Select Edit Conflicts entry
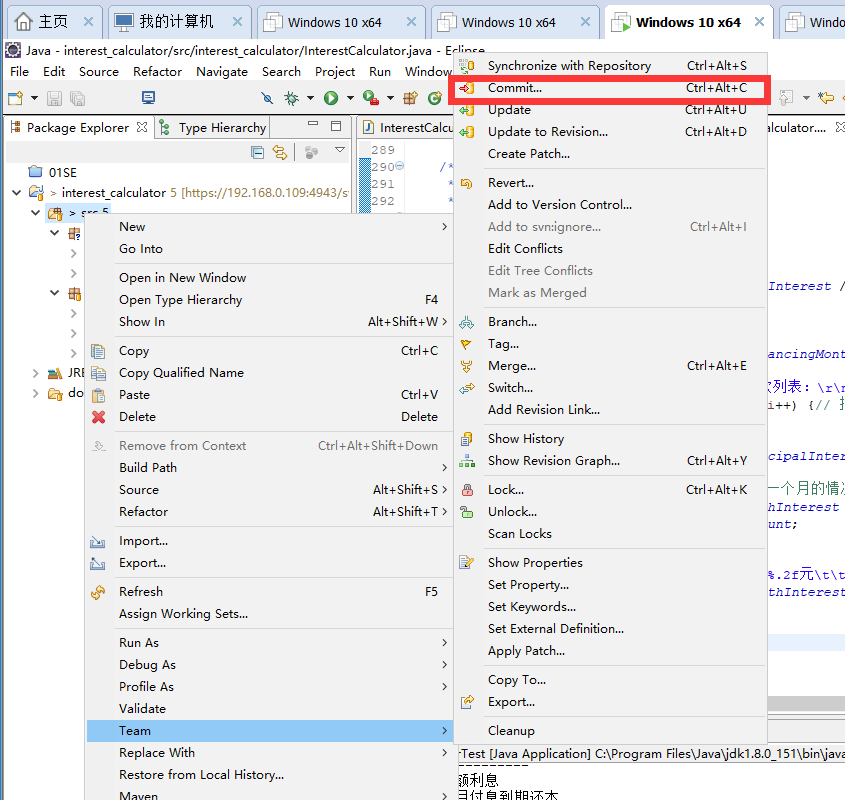Screen dimensions: 845x800 click(609, 249)
